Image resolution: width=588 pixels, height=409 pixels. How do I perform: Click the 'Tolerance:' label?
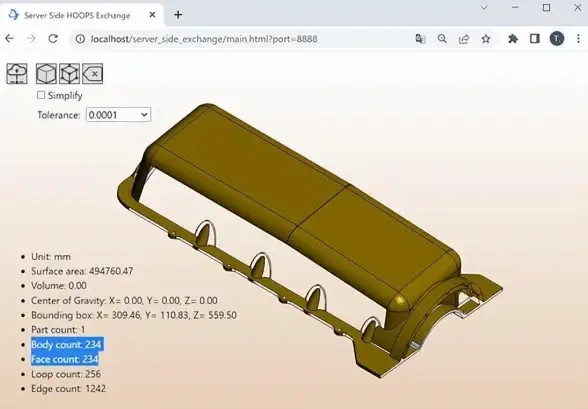pos(59,115)
